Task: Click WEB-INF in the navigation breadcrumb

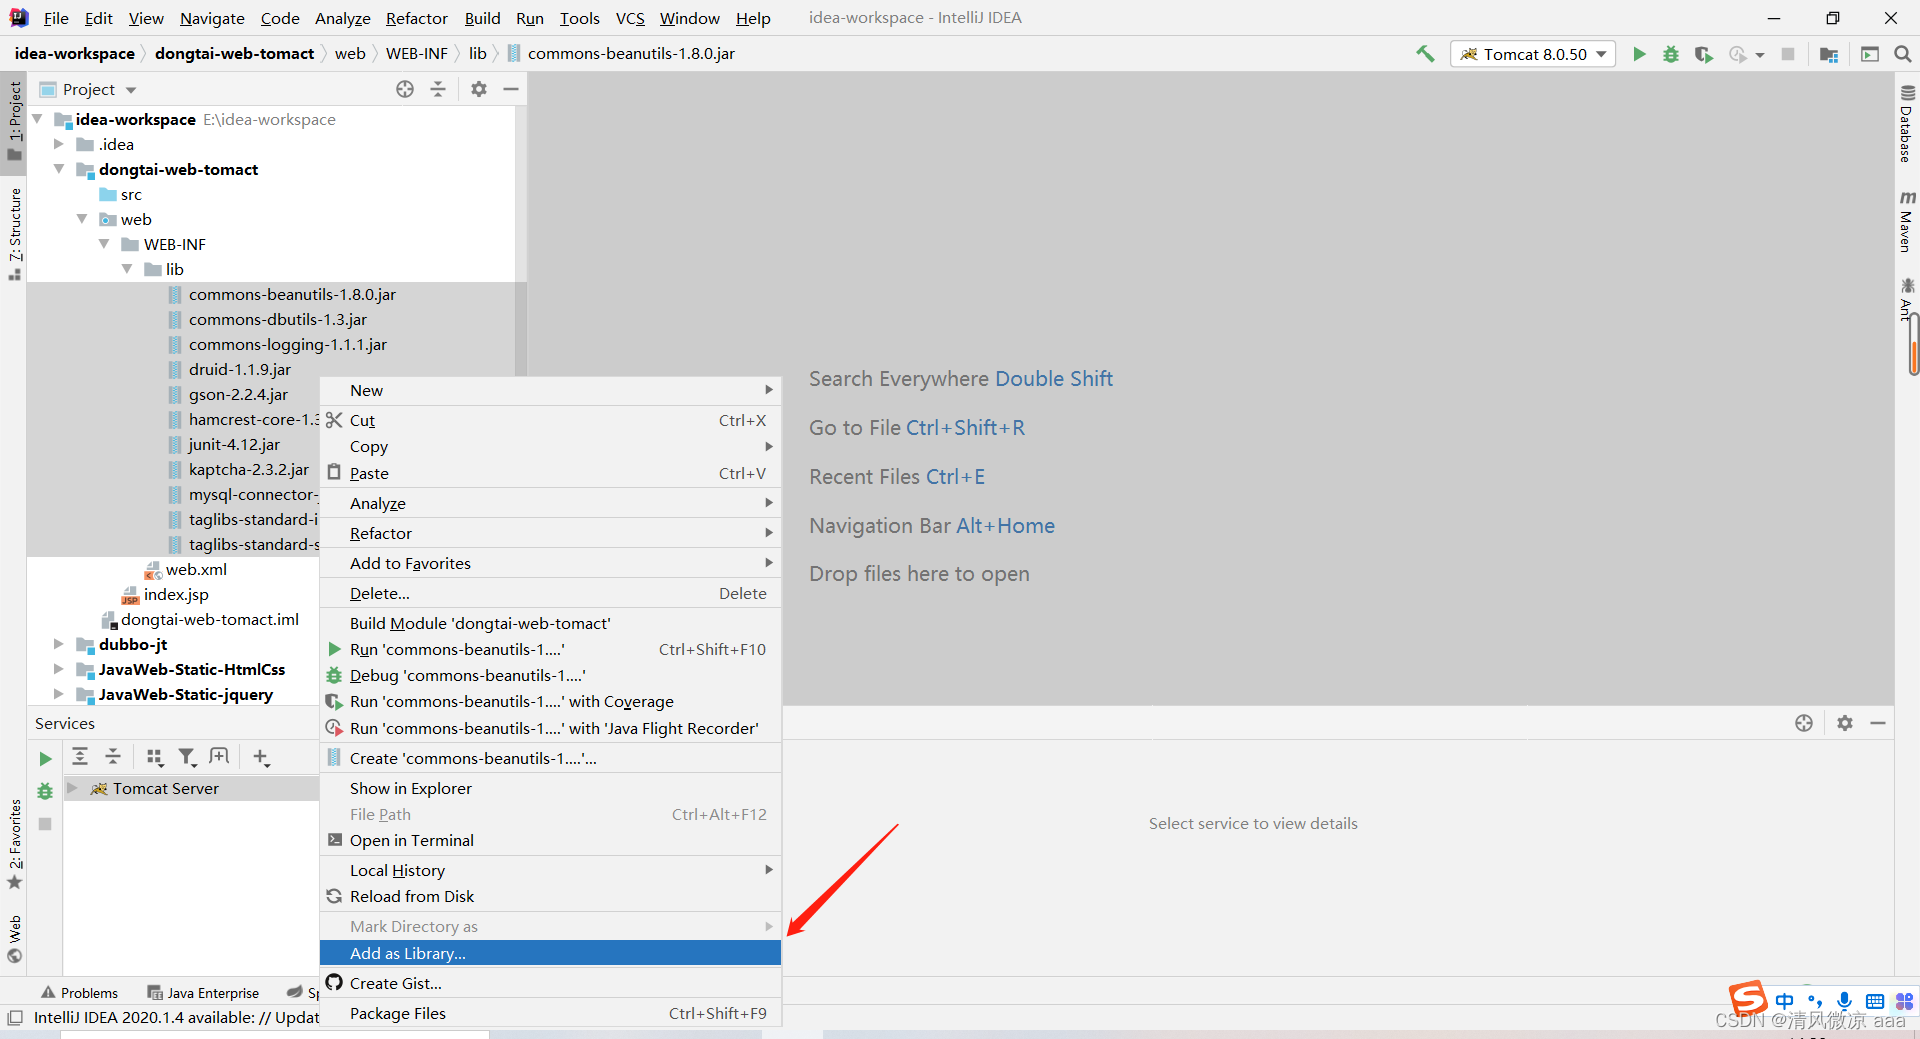Action: click(416, 54)
